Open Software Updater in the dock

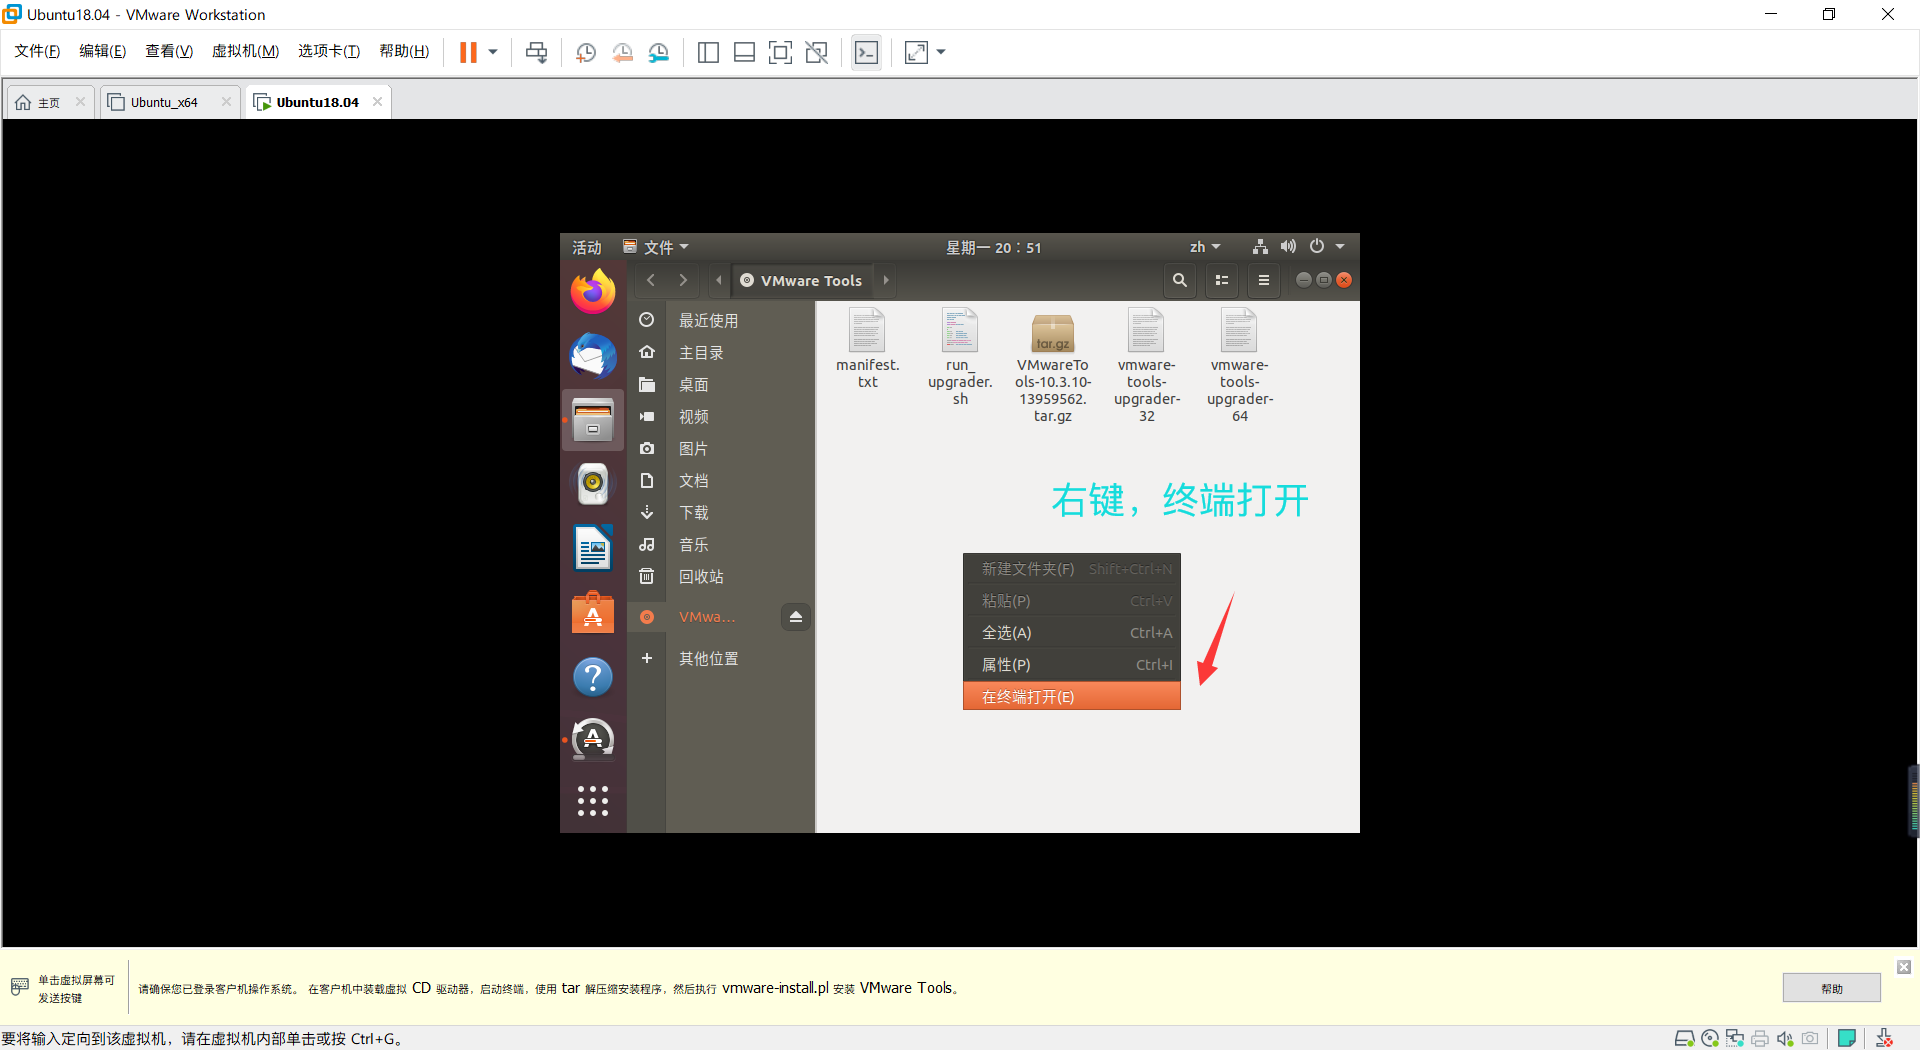pyautogui.click(x=593, y=740)
